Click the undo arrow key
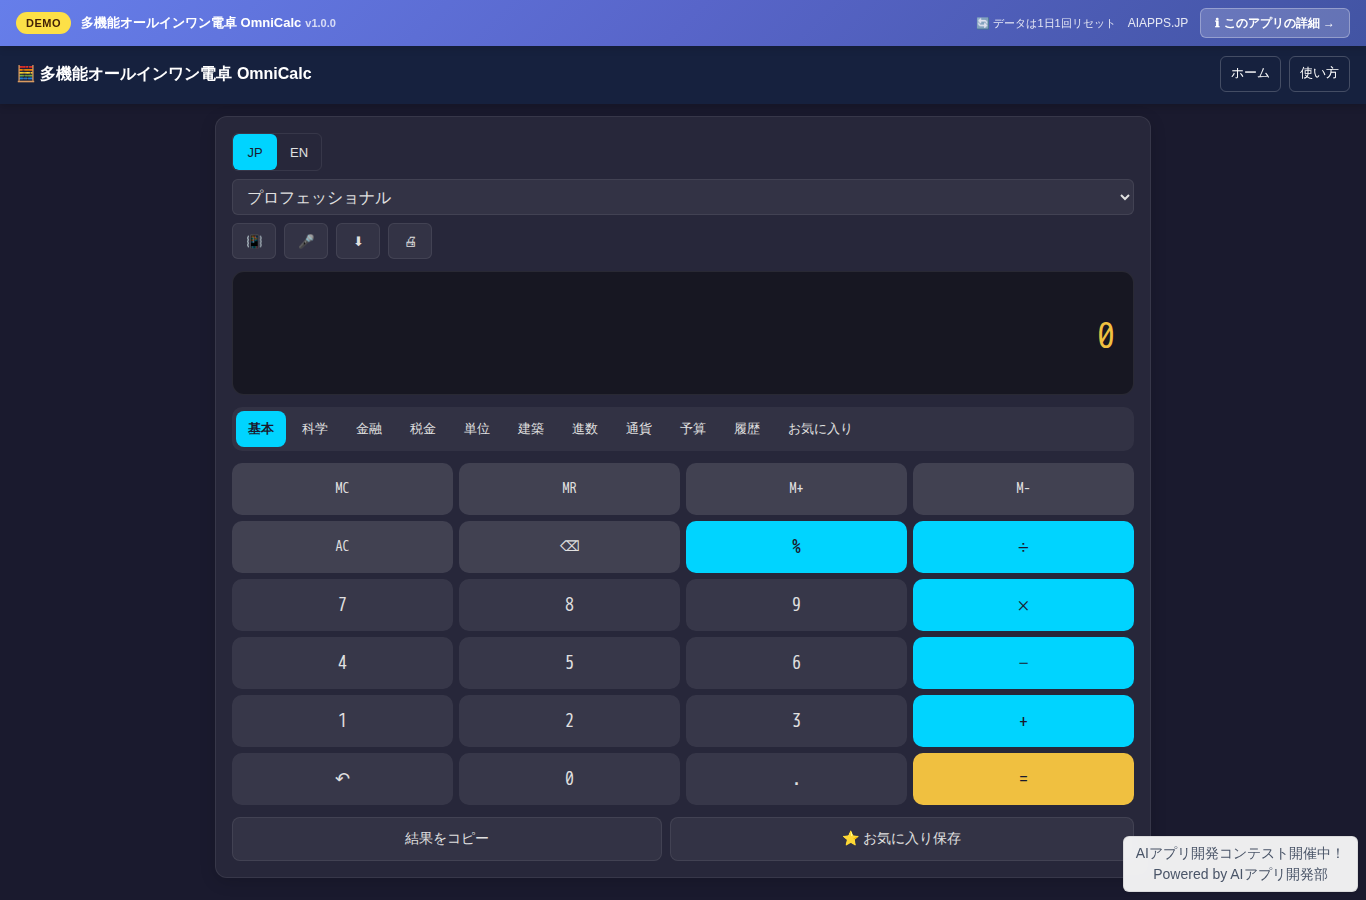The width and height of the screenshot is (1366, 900). 342,779
